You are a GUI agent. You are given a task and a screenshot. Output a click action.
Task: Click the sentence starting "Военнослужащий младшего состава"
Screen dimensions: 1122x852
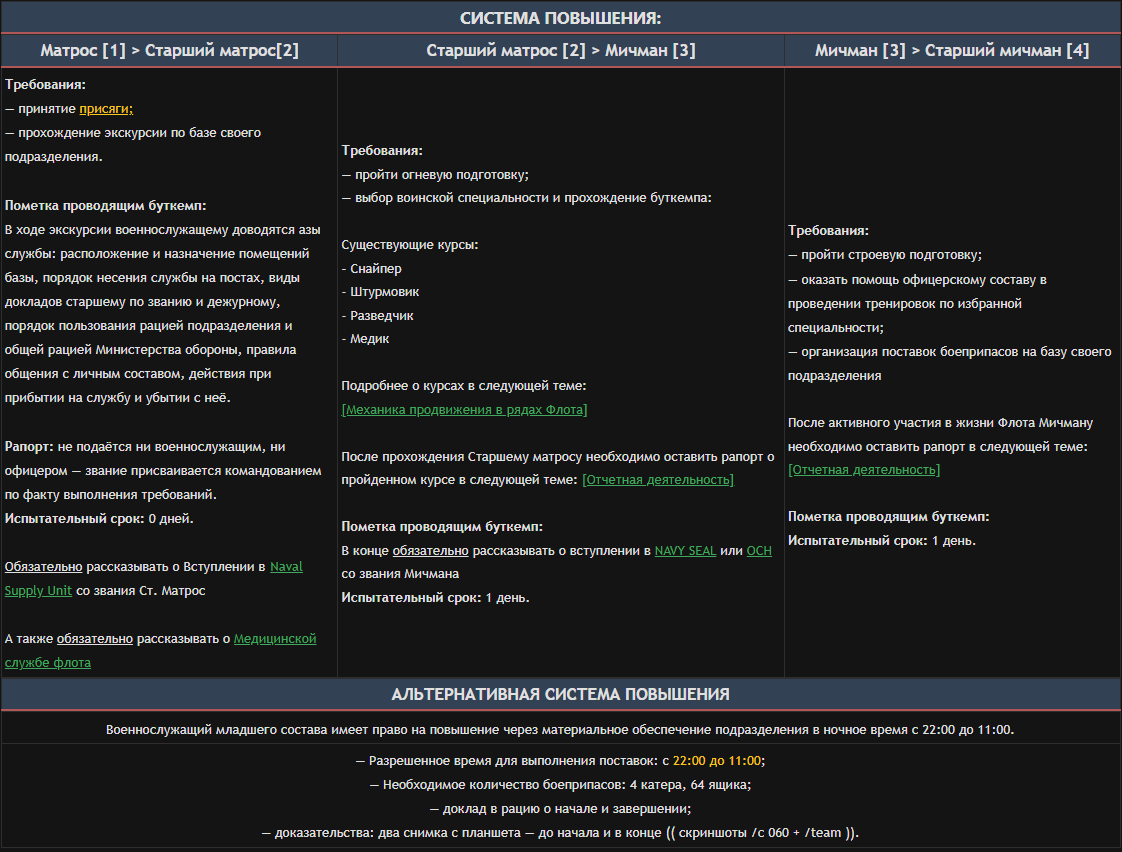click(560, 730)
